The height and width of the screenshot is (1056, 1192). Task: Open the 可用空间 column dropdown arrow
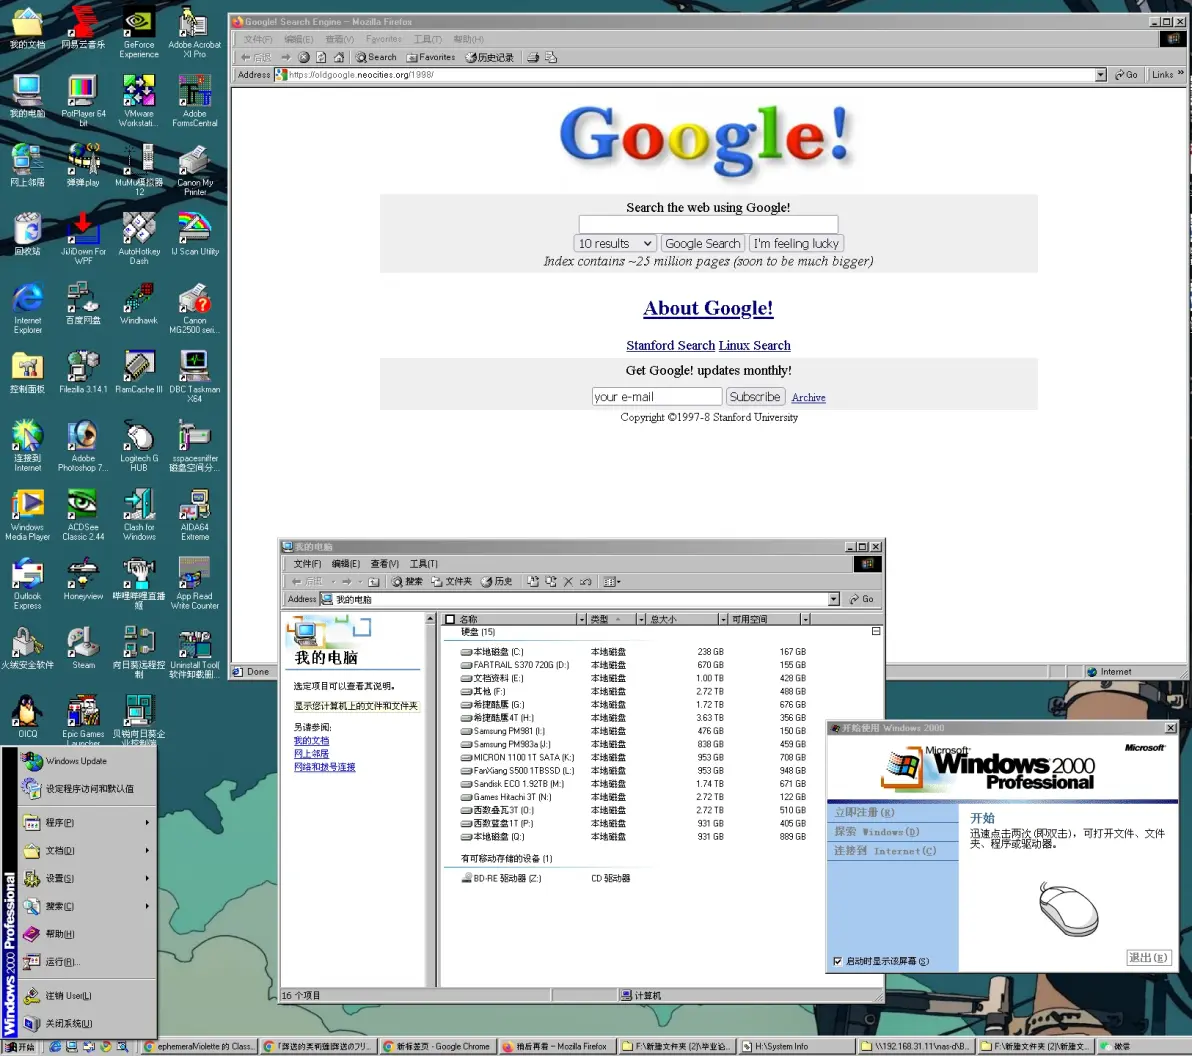tap(805, 620)
